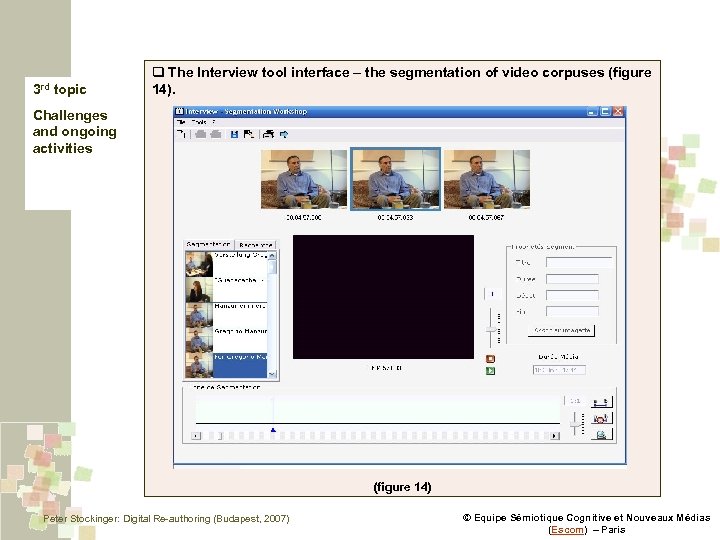Switch to the Segmentation tab

point(208,244)
